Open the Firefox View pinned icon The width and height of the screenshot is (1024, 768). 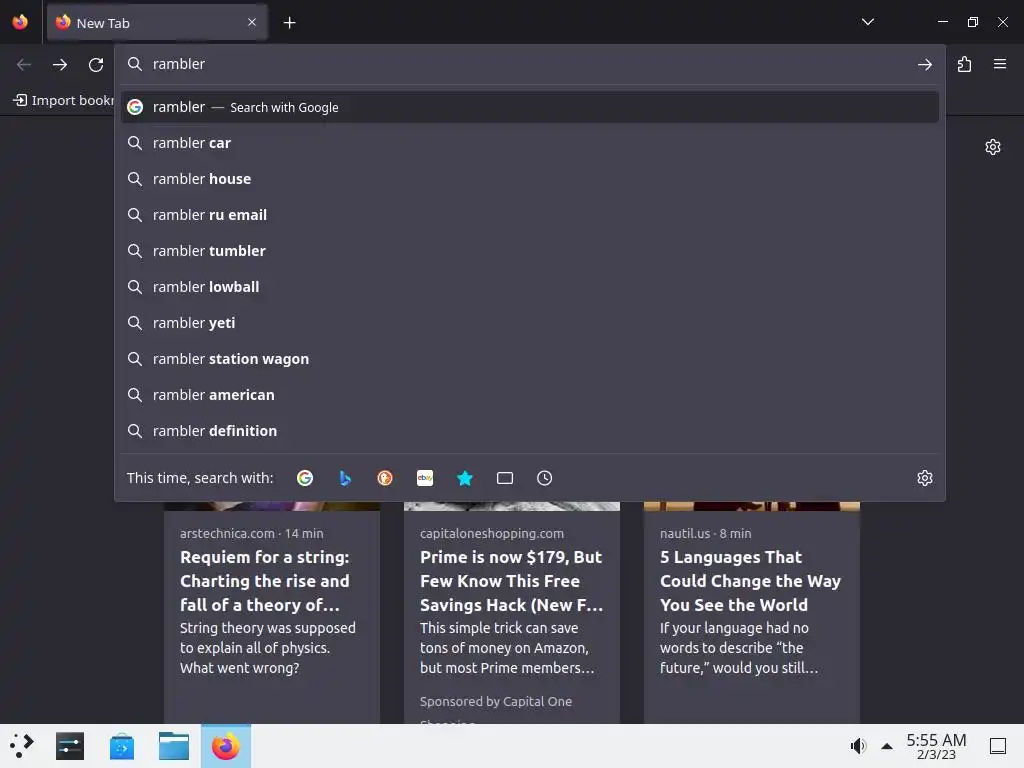[20, 22]
